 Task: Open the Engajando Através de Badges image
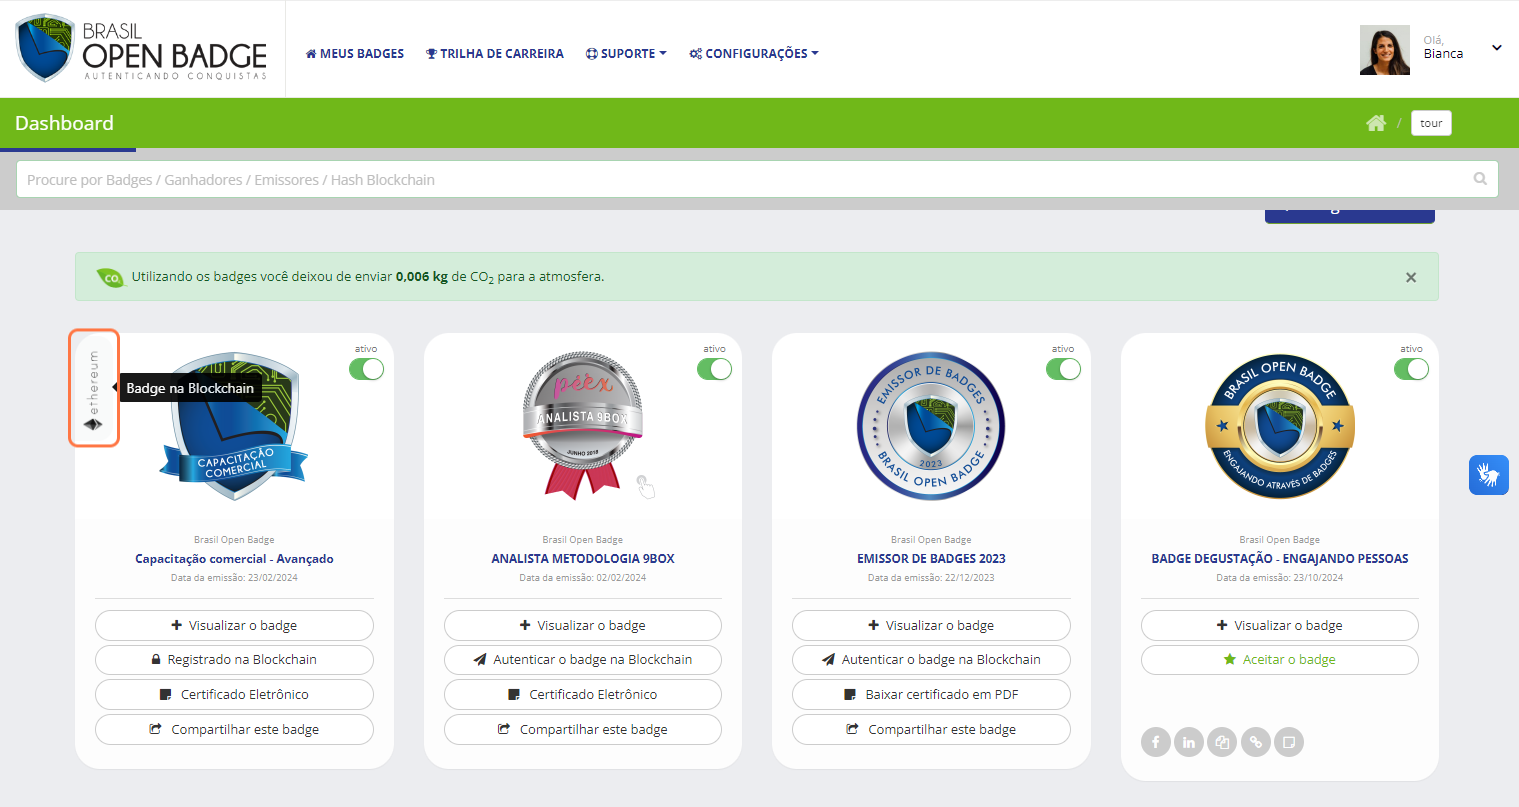click(x=1280, y=426)
